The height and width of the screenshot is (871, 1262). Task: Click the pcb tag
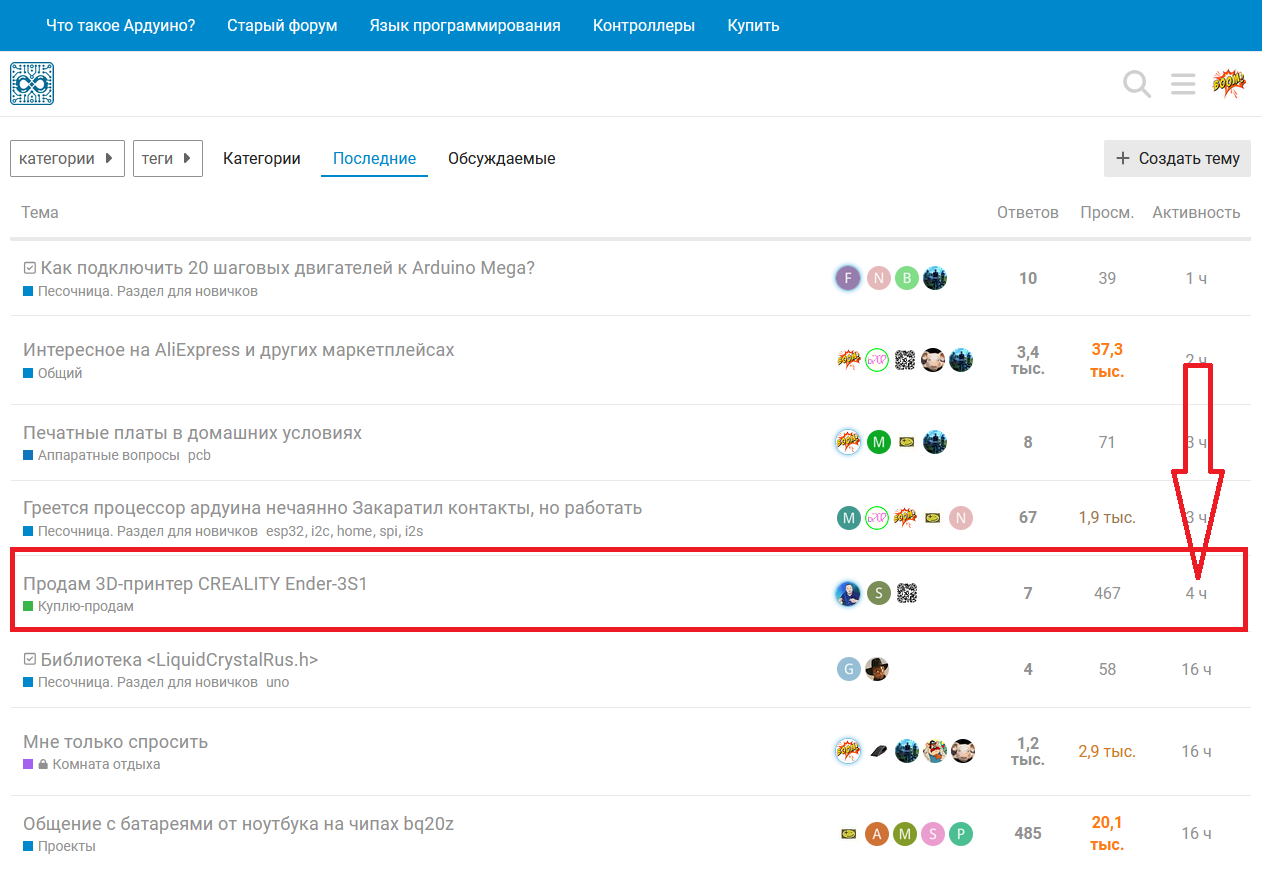[199, 455]
